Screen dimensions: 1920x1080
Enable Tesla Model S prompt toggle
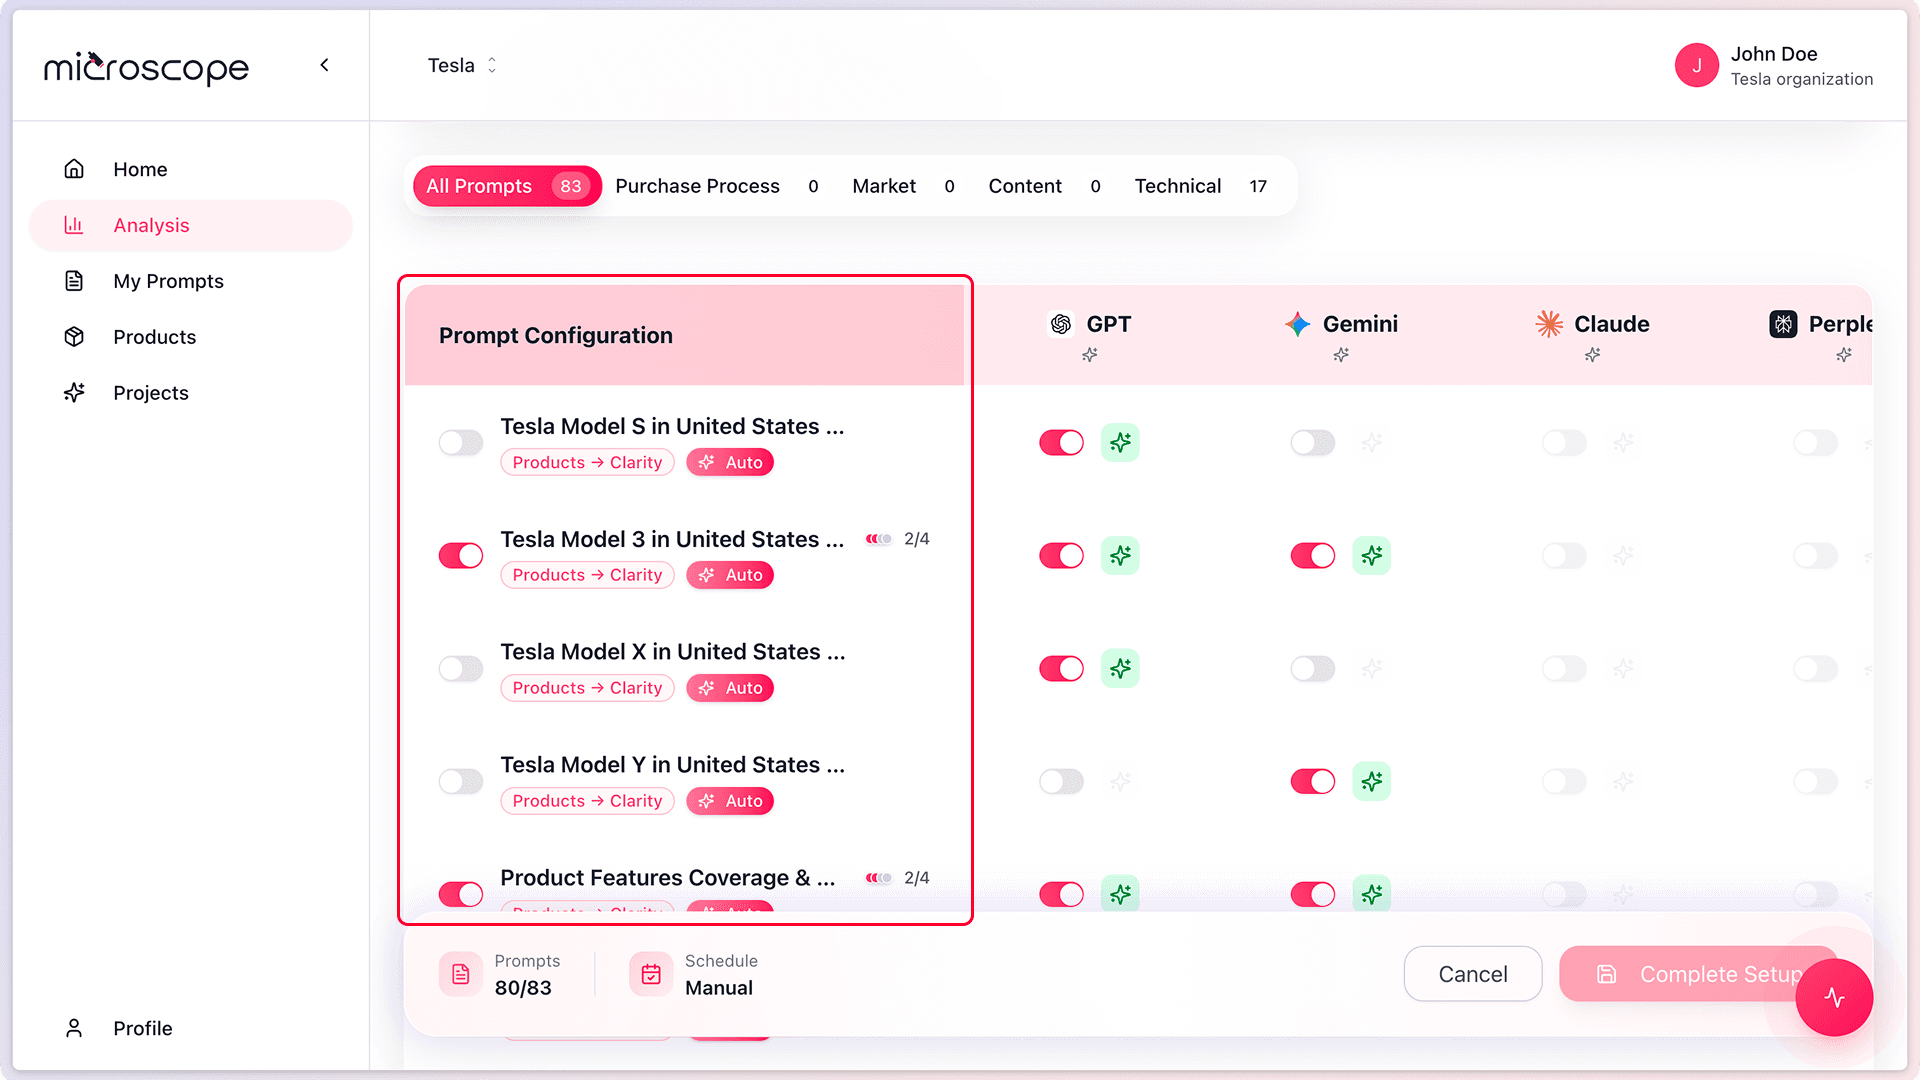(460, 442)
